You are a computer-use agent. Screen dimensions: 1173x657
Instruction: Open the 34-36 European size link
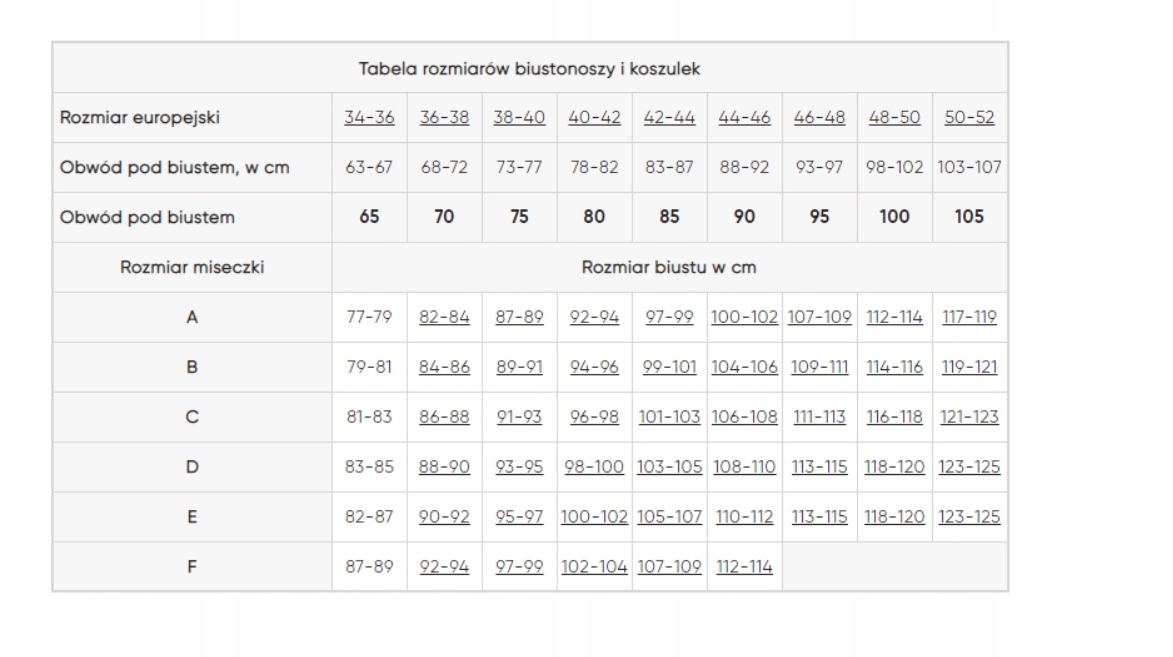pos(369,117)
